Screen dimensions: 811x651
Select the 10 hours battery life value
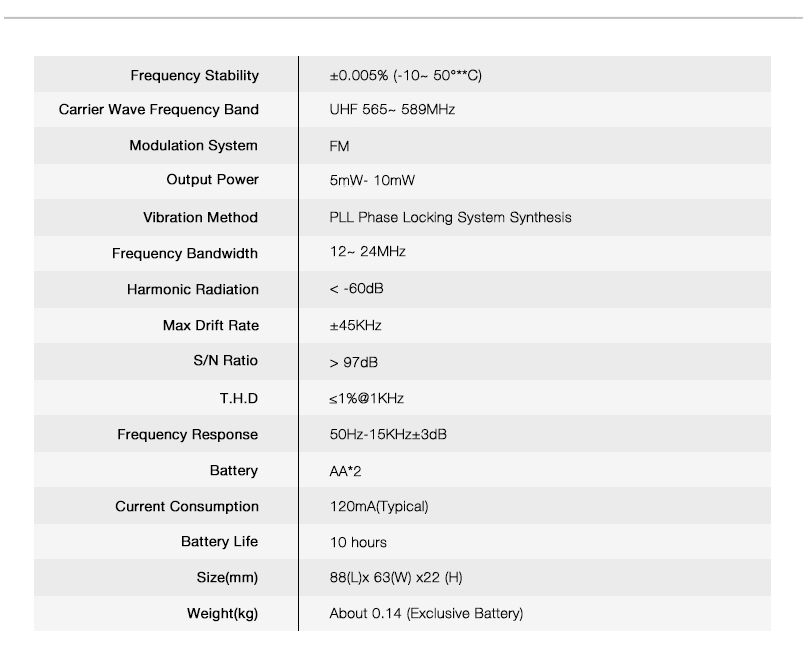pyautogui.click(x=358, y=543)
